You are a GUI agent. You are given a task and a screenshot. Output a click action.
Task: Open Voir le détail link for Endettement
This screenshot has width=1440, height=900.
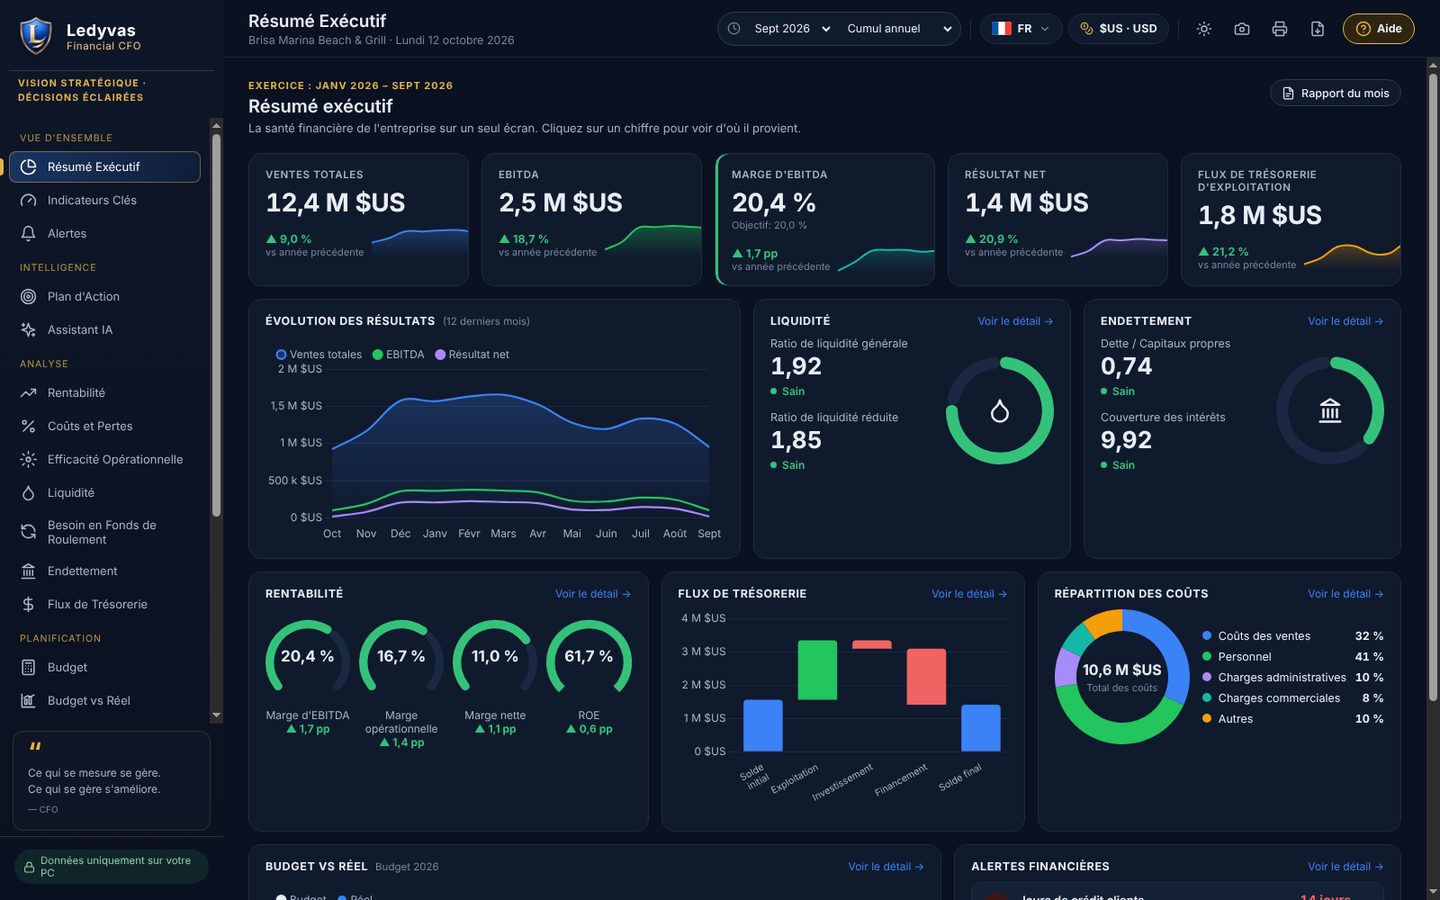click(x=1345, y=321)
